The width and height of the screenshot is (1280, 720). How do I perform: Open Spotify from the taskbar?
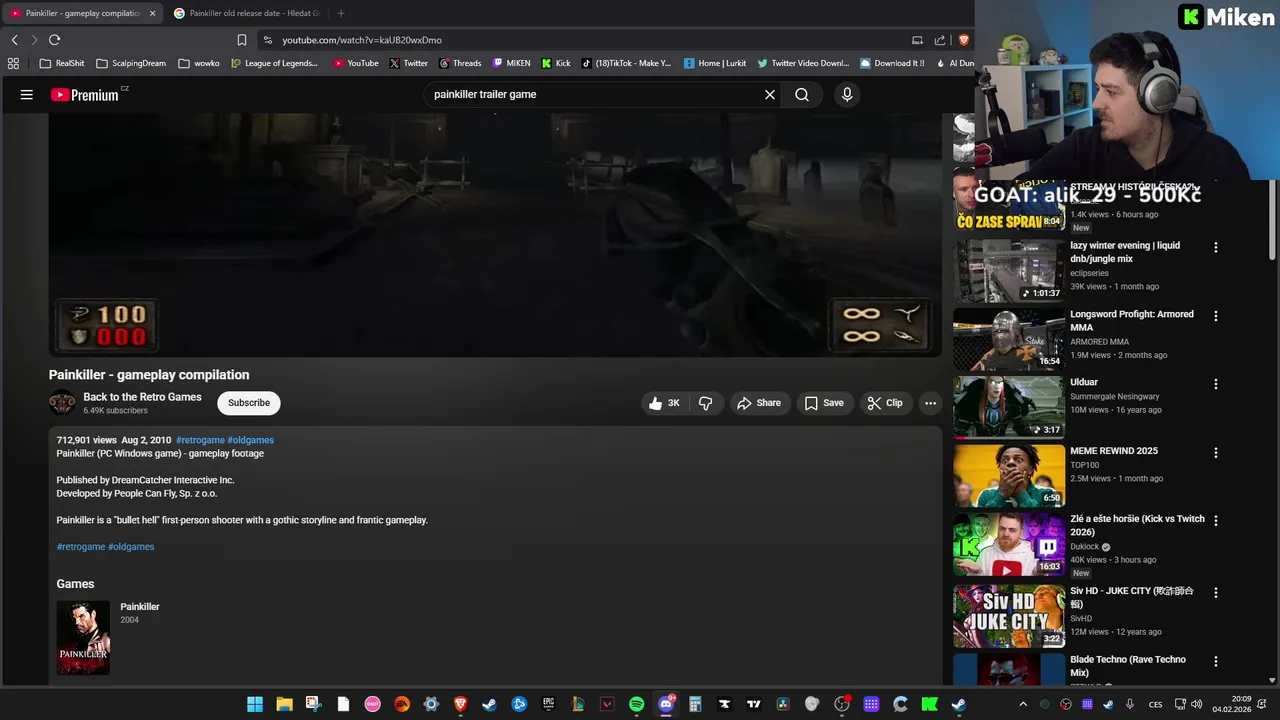click(x=636, y=704)
